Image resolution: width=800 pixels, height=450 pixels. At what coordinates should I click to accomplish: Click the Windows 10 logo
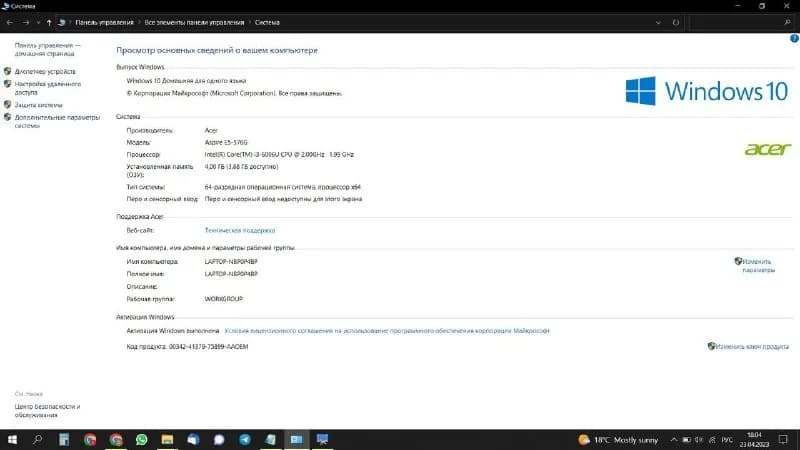(707, 91)
